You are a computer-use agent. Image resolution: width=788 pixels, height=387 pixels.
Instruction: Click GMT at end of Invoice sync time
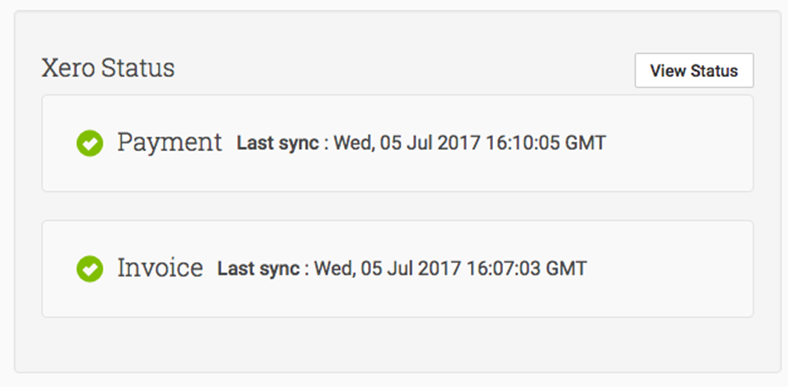(x=566, y=269)
